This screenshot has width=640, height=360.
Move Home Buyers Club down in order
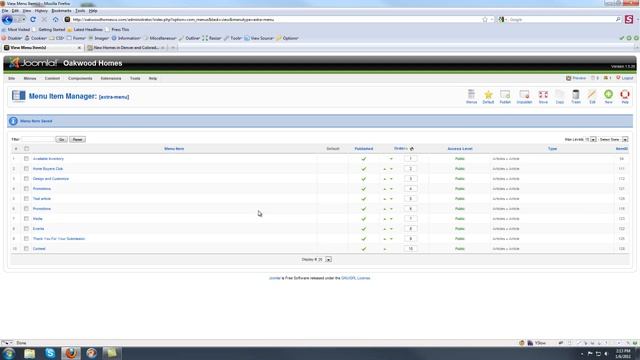[391, 169]
